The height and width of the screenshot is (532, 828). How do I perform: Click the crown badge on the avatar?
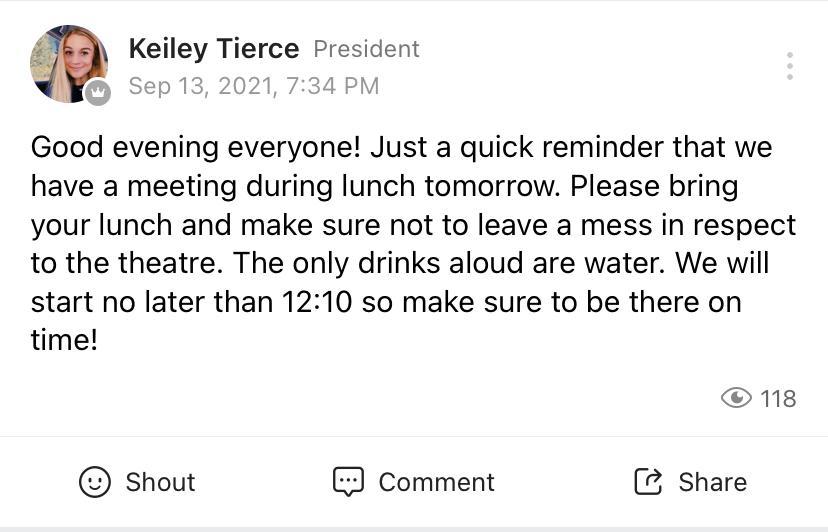click(97, 93)
